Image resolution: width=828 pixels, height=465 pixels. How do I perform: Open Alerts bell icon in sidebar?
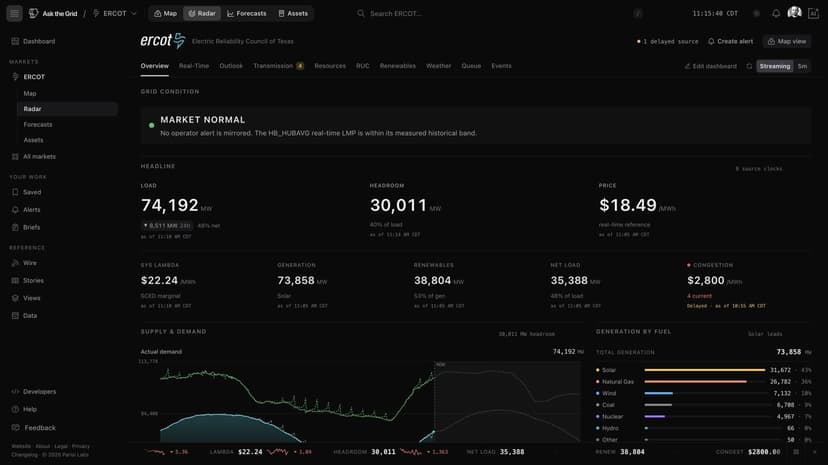click(x=15, y=210)
